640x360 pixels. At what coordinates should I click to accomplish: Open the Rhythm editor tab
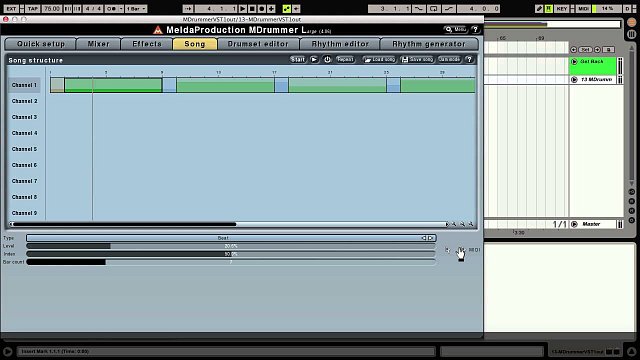[x=340, y=44]
